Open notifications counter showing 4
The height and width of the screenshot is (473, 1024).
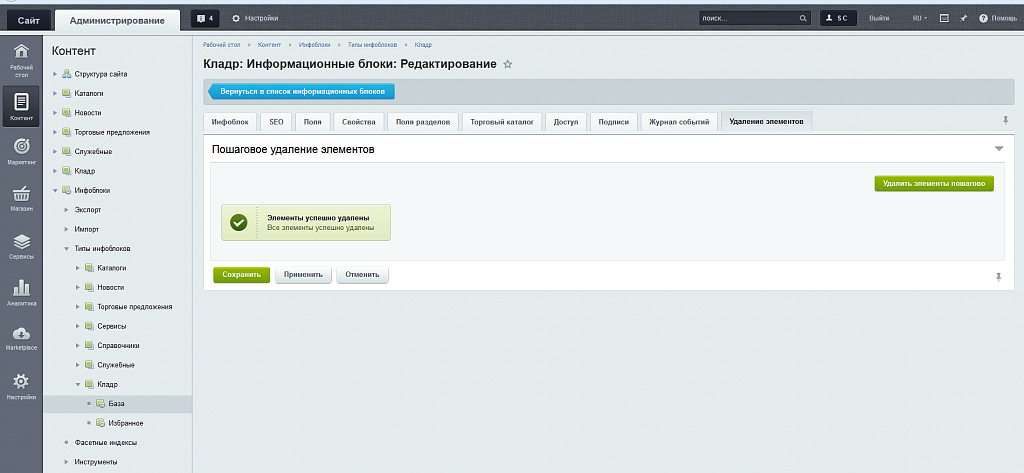(204, 18)
